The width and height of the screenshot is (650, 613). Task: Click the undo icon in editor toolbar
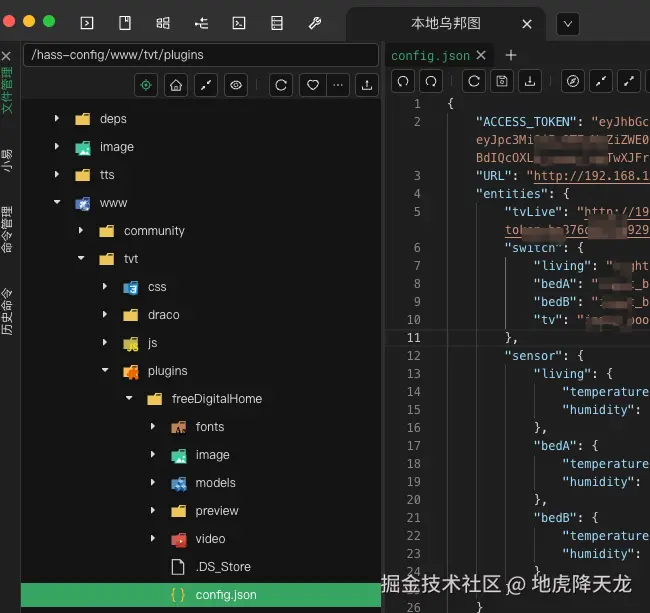(403, 81)
